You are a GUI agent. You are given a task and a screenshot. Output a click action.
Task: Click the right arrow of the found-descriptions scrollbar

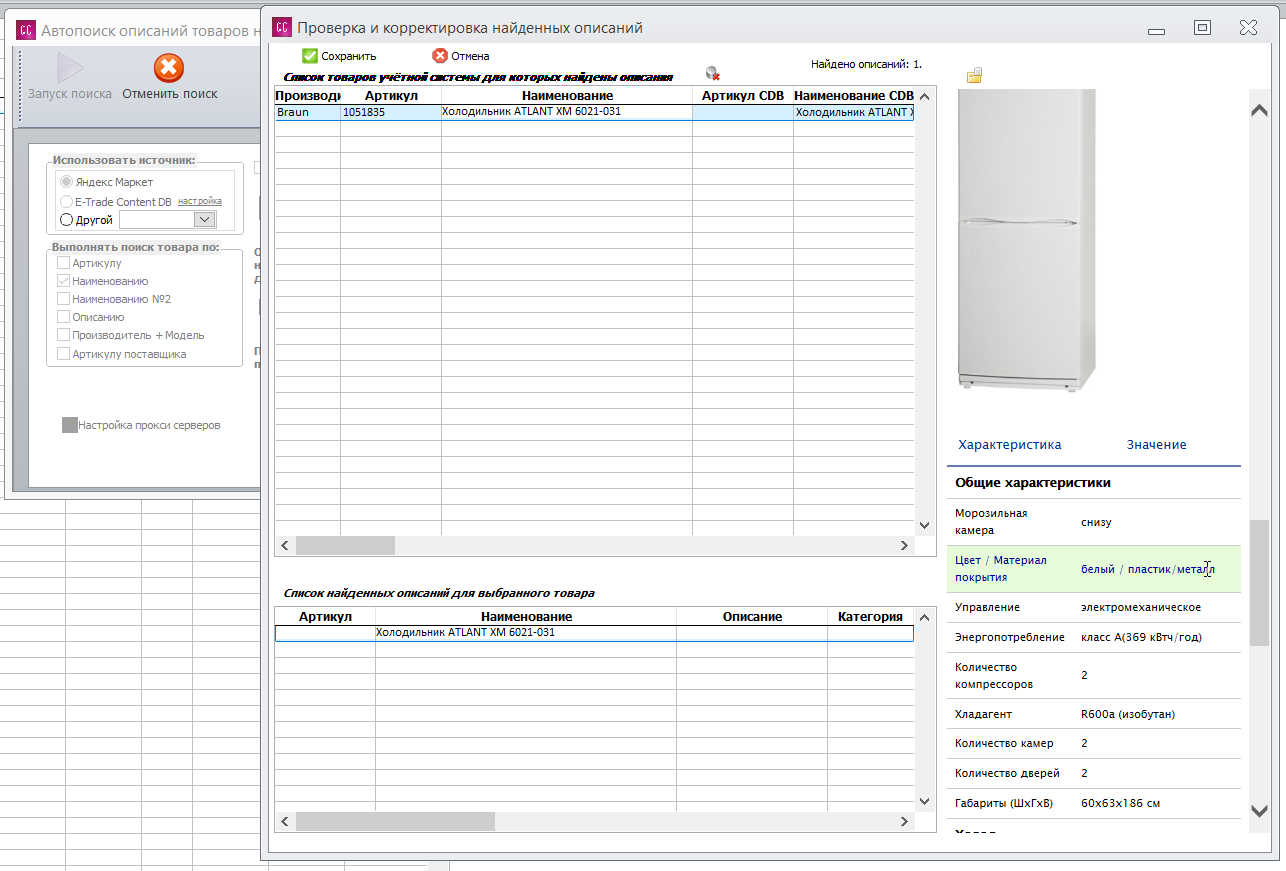pyautogui.click(x=904, y=821)
